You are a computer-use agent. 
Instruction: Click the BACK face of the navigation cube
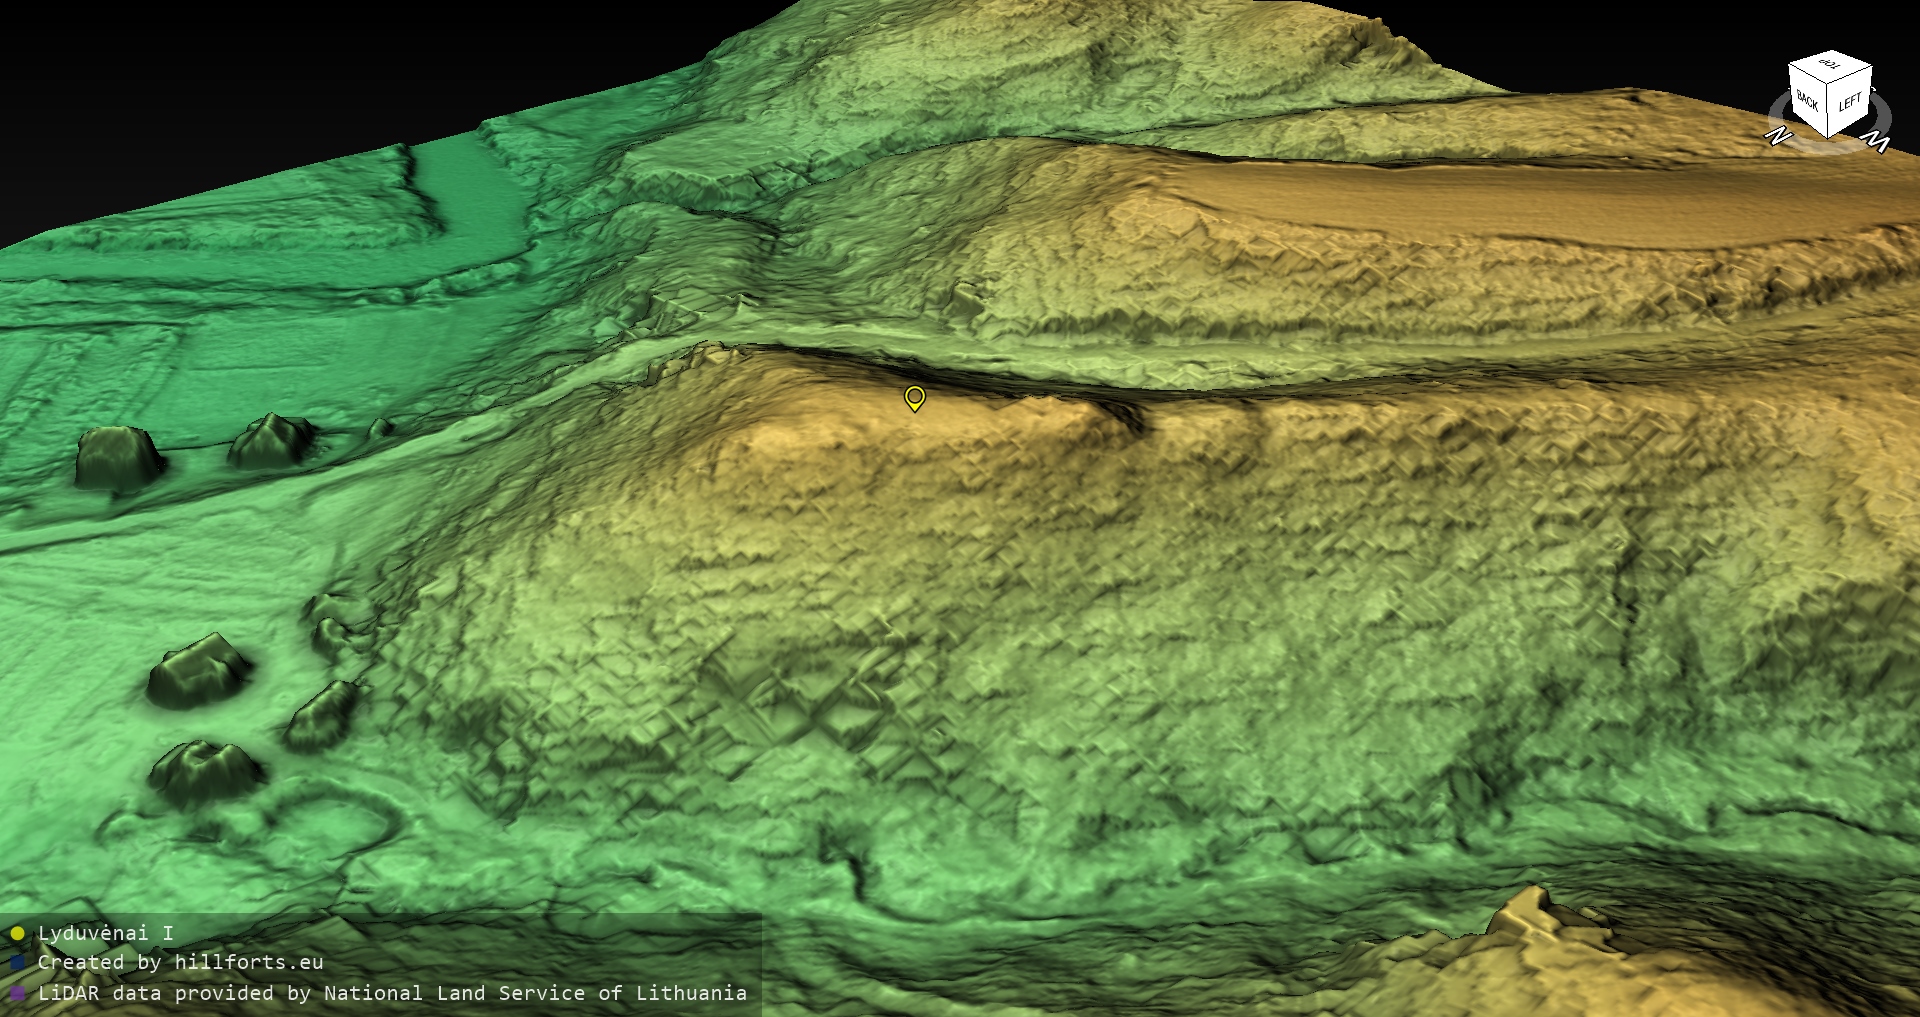pyautogui.click(x=1808, y=101)
